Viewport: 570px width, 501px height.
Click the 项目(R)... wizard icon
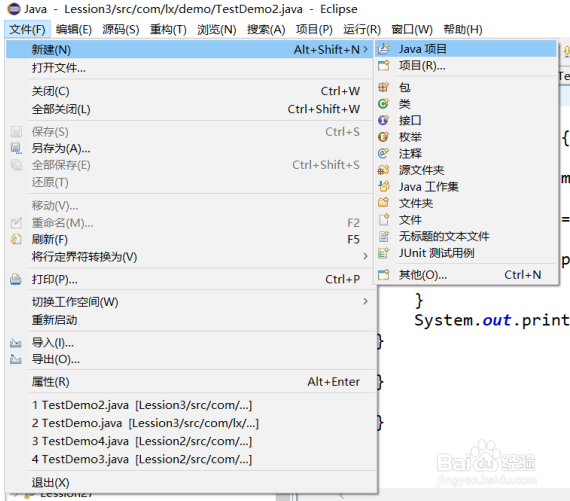[384, 65]
